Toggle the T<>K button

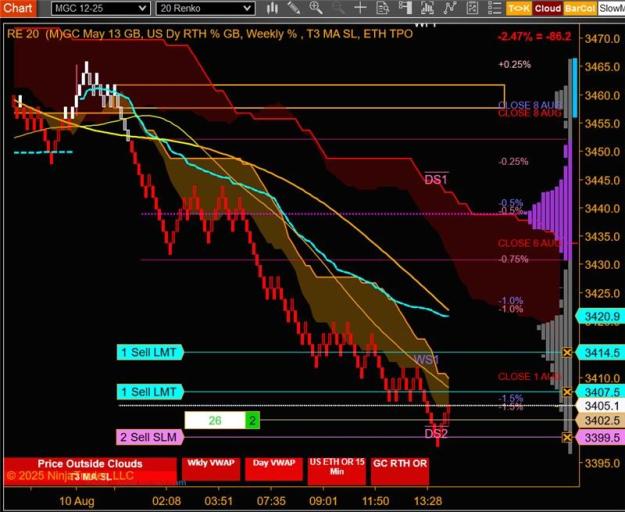(519, 8)
